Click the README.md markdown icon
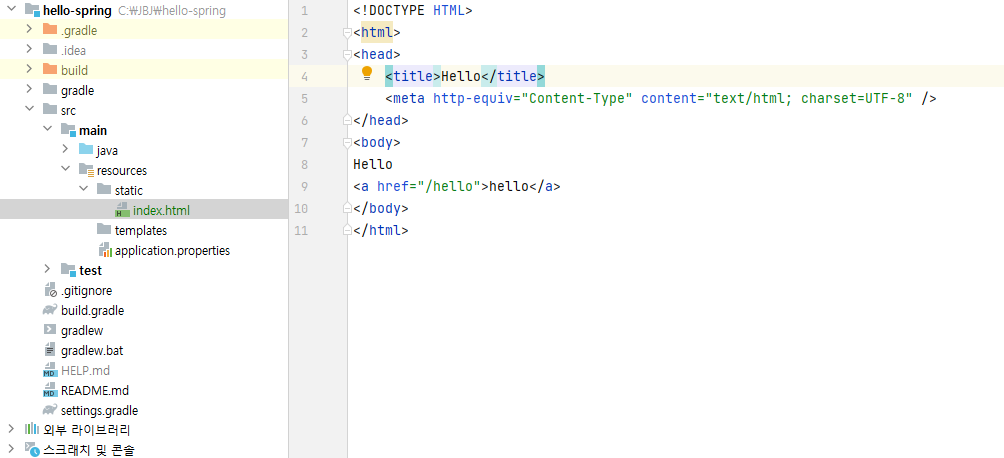 pyautogui.click(x=50, y=390)
